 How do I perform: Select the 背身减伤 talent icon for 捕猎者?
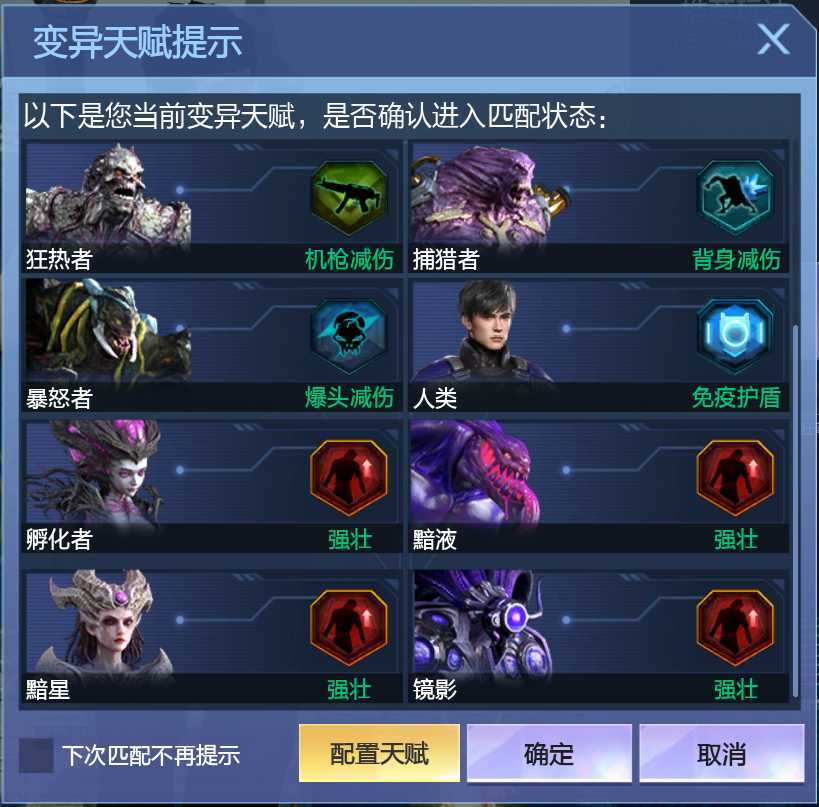735,197
